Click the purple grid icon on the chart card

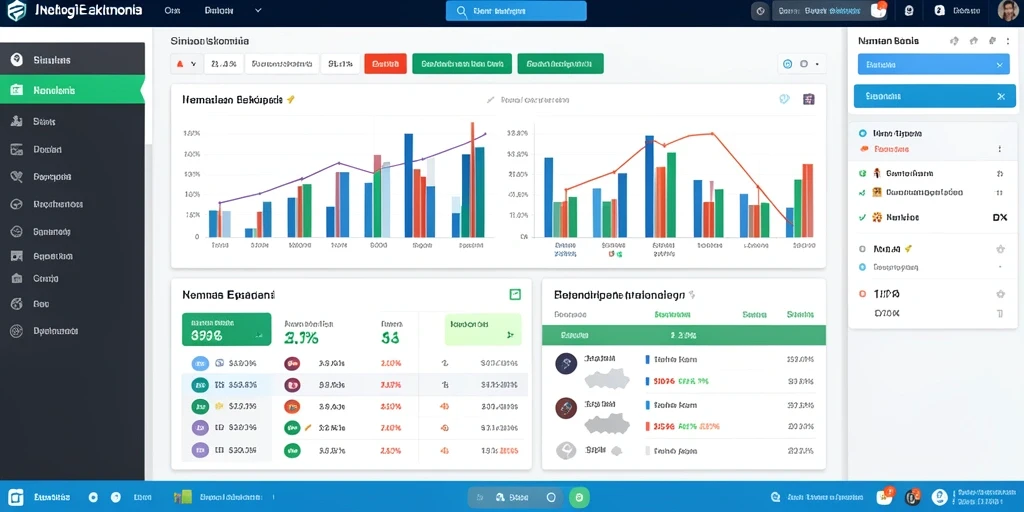click(x=808, y=99)
